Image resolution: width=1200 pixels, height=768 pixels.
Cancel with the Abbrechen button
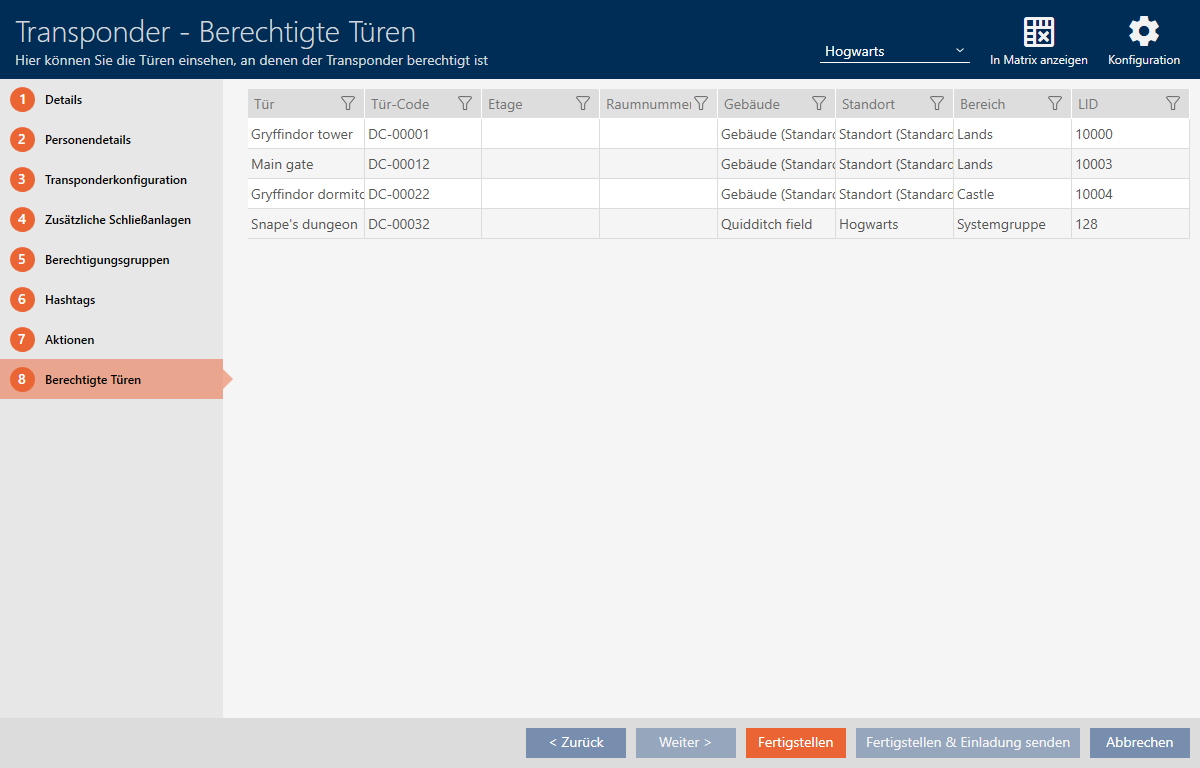[1139, 743]
